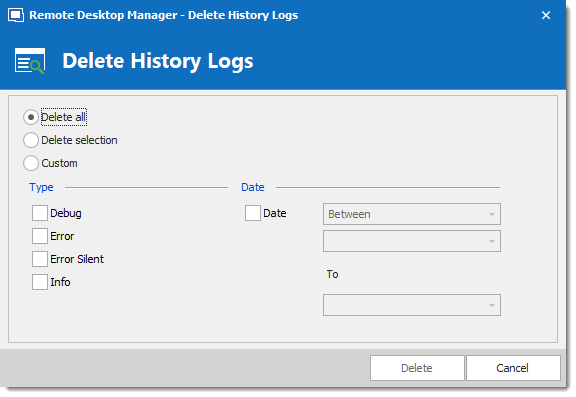Screen dimensions: 576x397
Task: Click the history log magnifier header icon
Action: pos(30,61)
